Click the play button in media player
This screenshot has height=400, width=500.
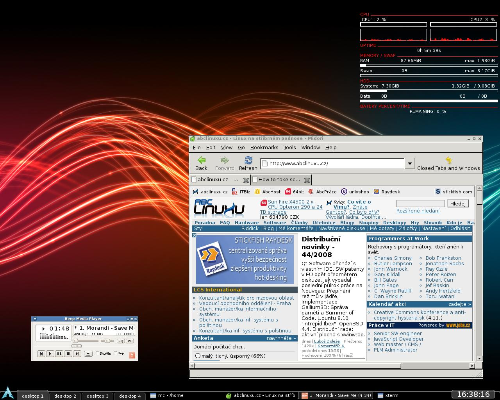tap(50, 353)
